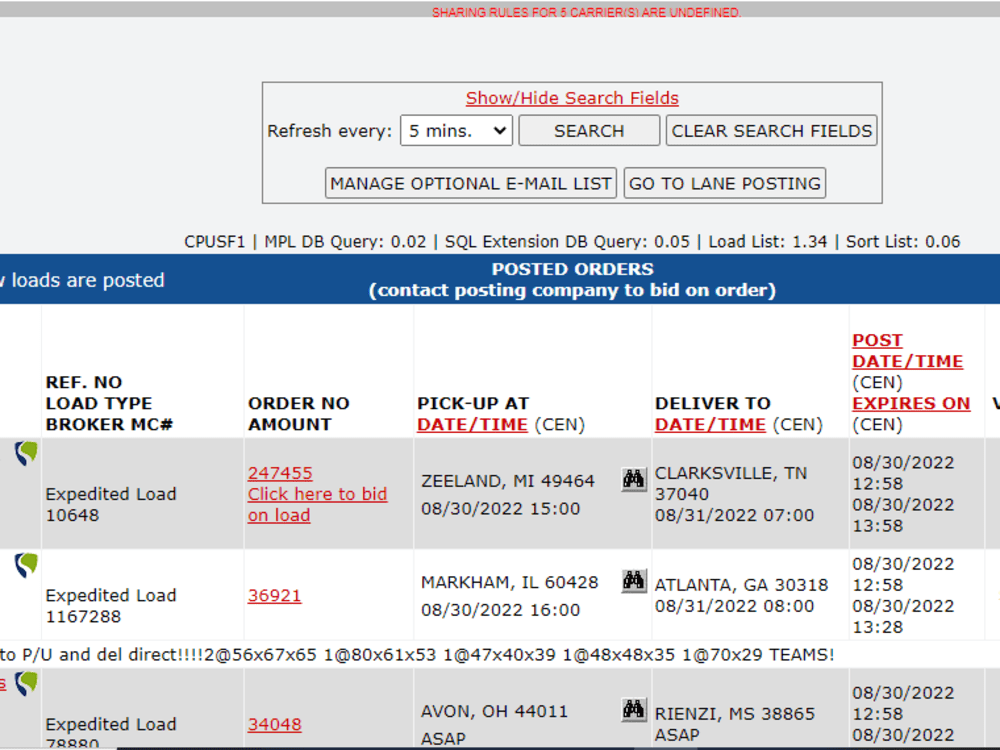
Task: Open order number 36921
Action: pos(274,596)
